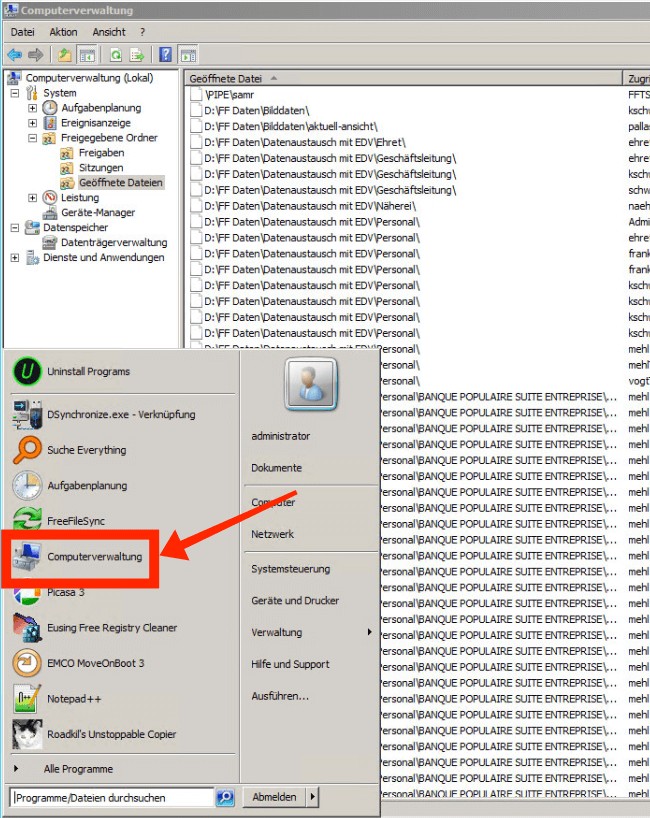Image resolution: width=650 pixels, height=818 pixels.
Task: Select Sitzungen in the tree
Action: click(100, 168)
